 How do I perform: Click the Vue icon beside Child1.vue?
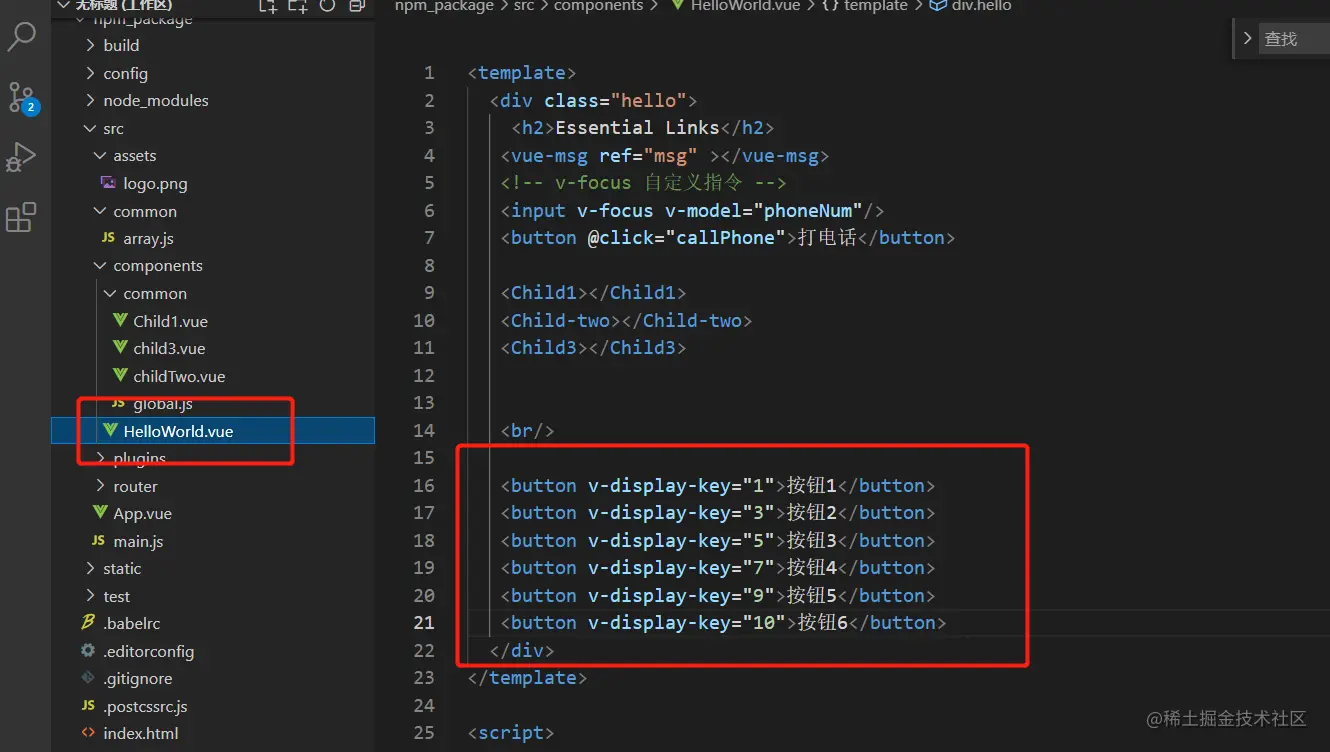click(x=120, y=321)
